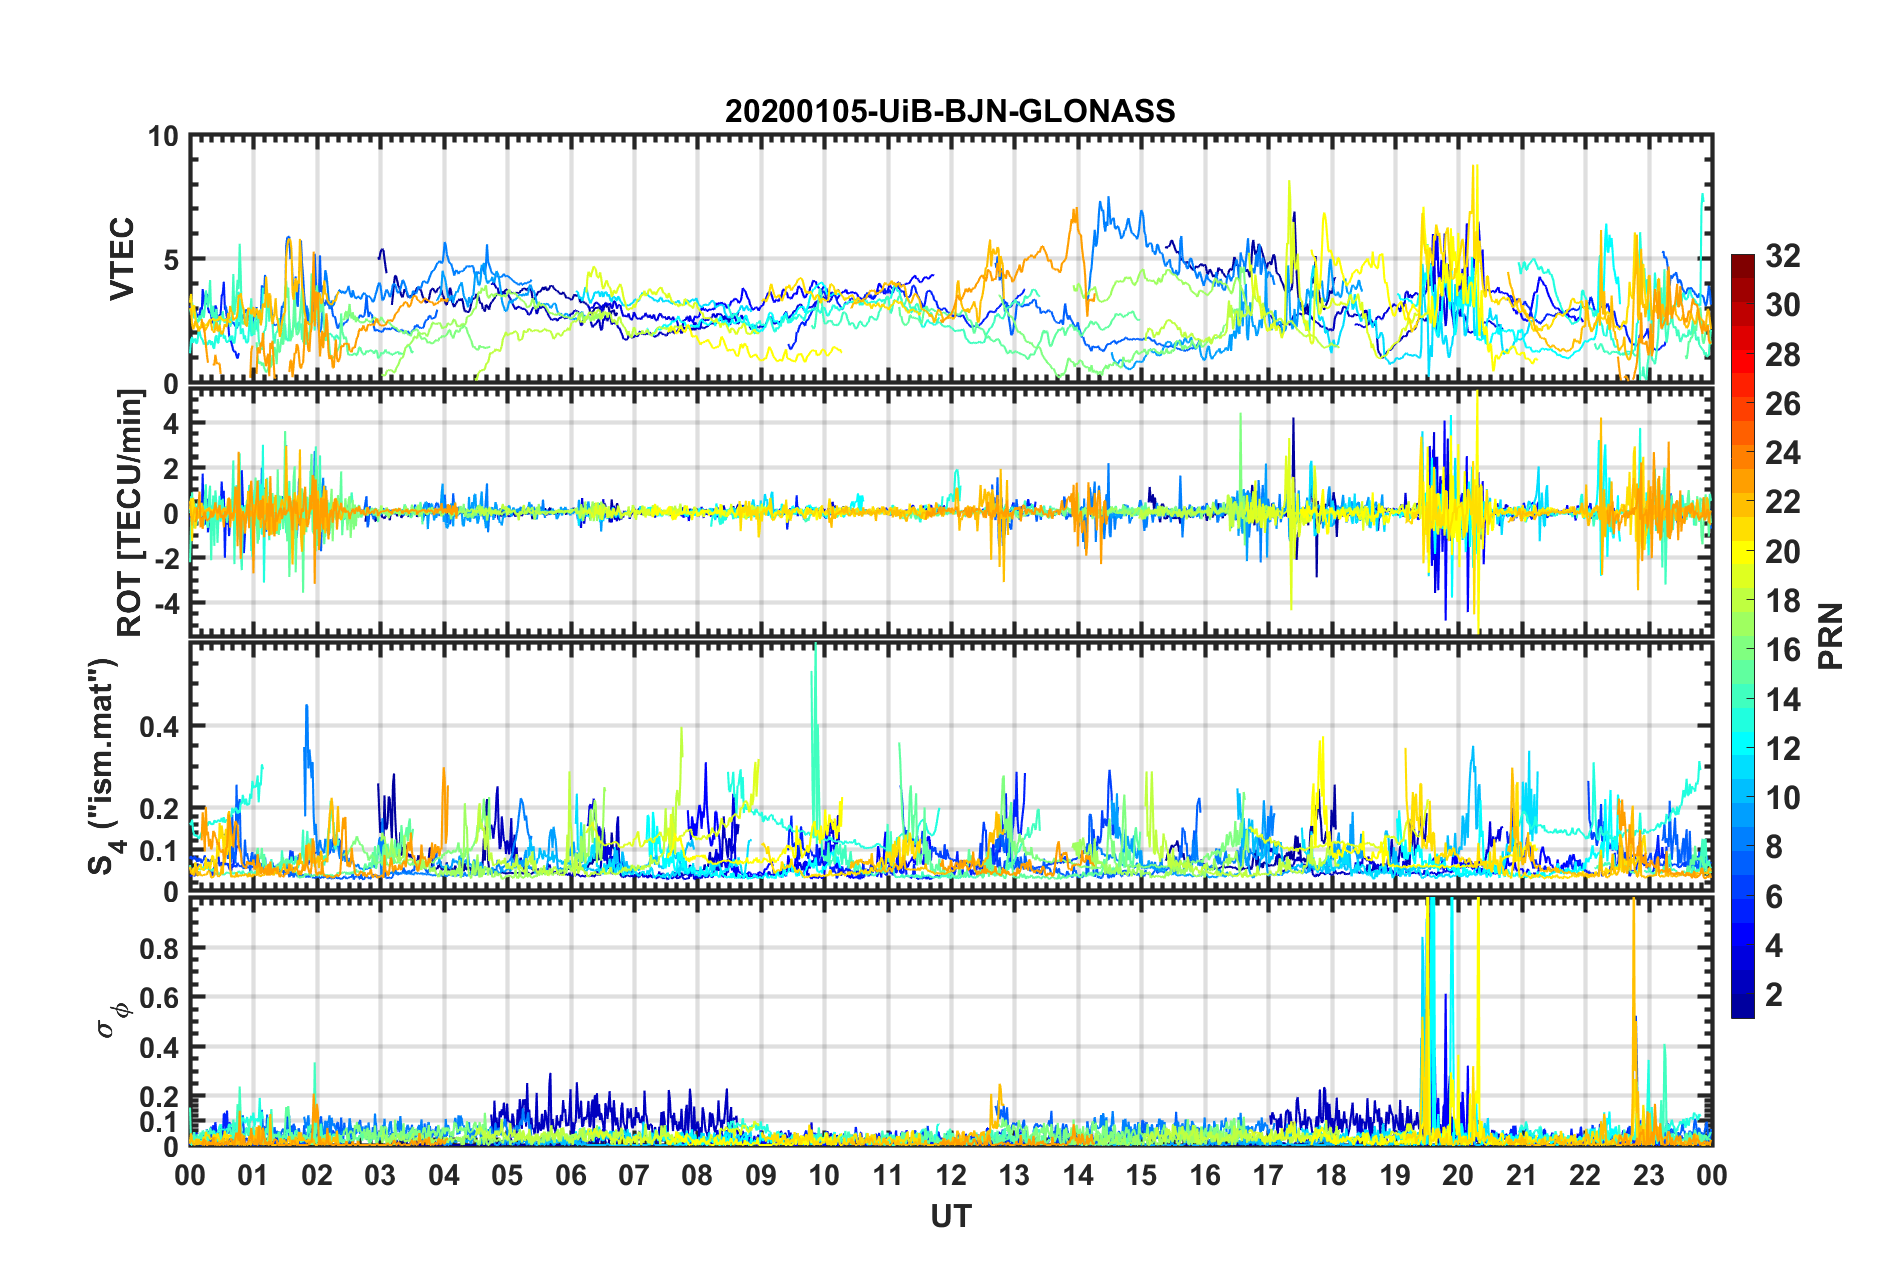Click colorbar tick label 26
Image resolution: width=1902 pixels, height=1272 pixels.
(1782, 404)
